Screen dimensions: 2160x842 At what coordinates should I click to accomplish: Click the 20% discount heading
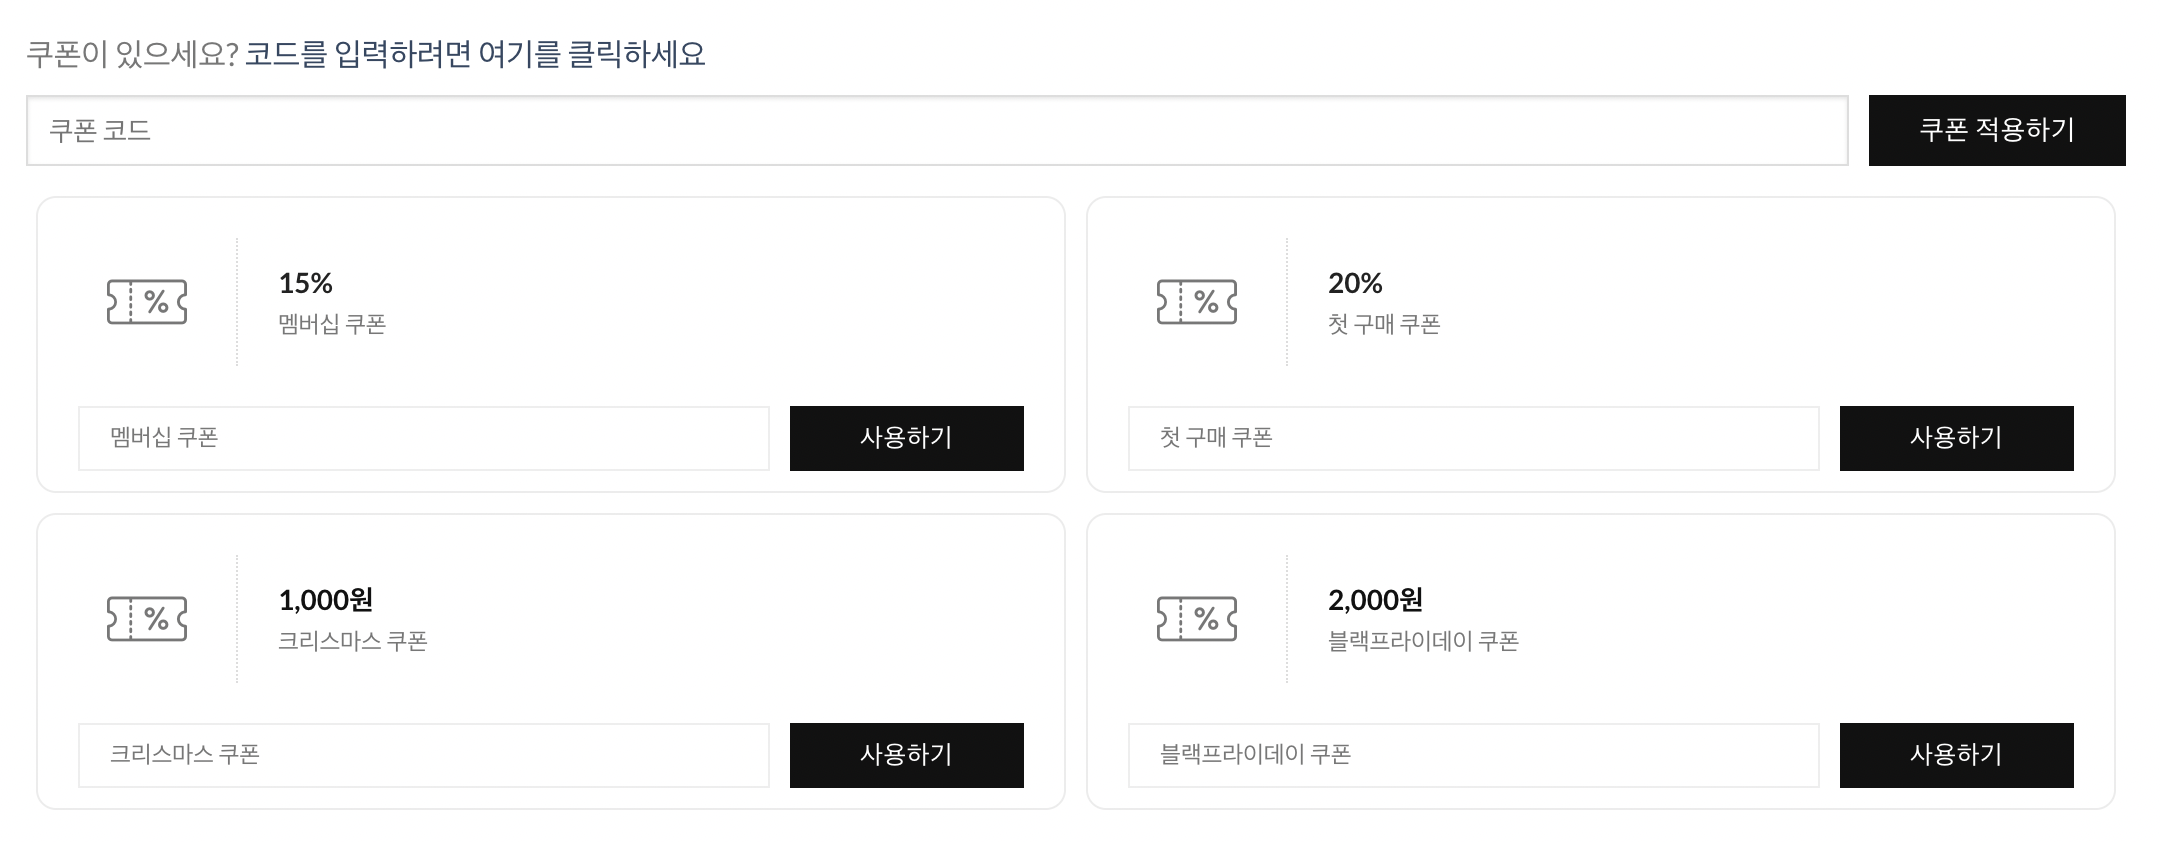click(x=1355, y=284)
